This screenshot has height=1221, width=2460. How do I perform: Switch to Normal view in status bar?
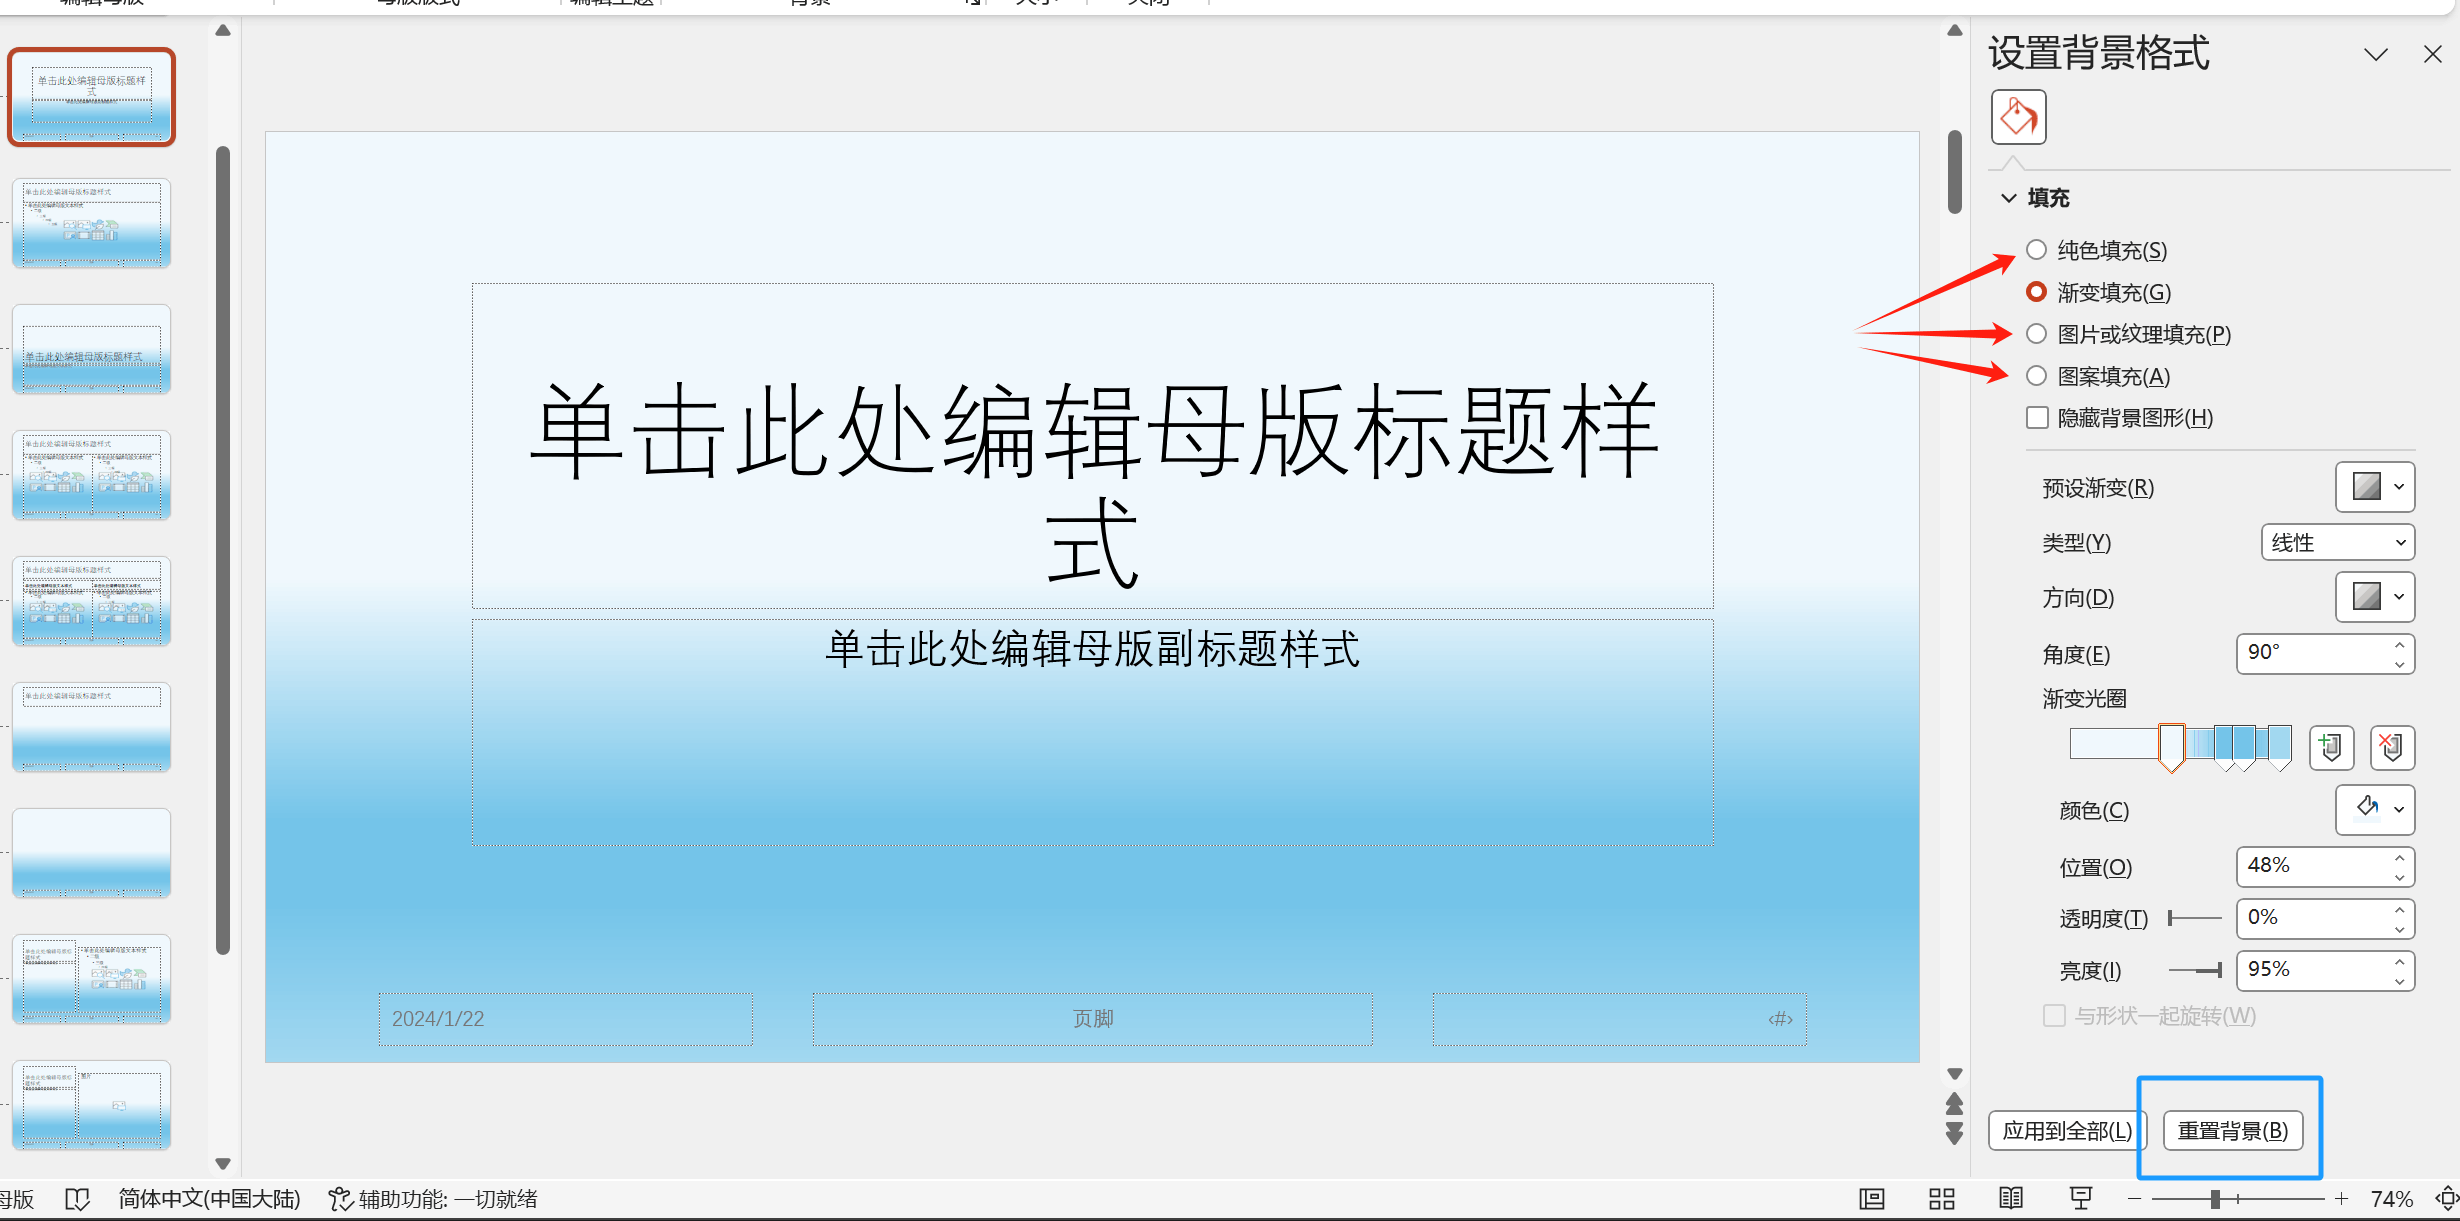(x=1871, y=1198)
